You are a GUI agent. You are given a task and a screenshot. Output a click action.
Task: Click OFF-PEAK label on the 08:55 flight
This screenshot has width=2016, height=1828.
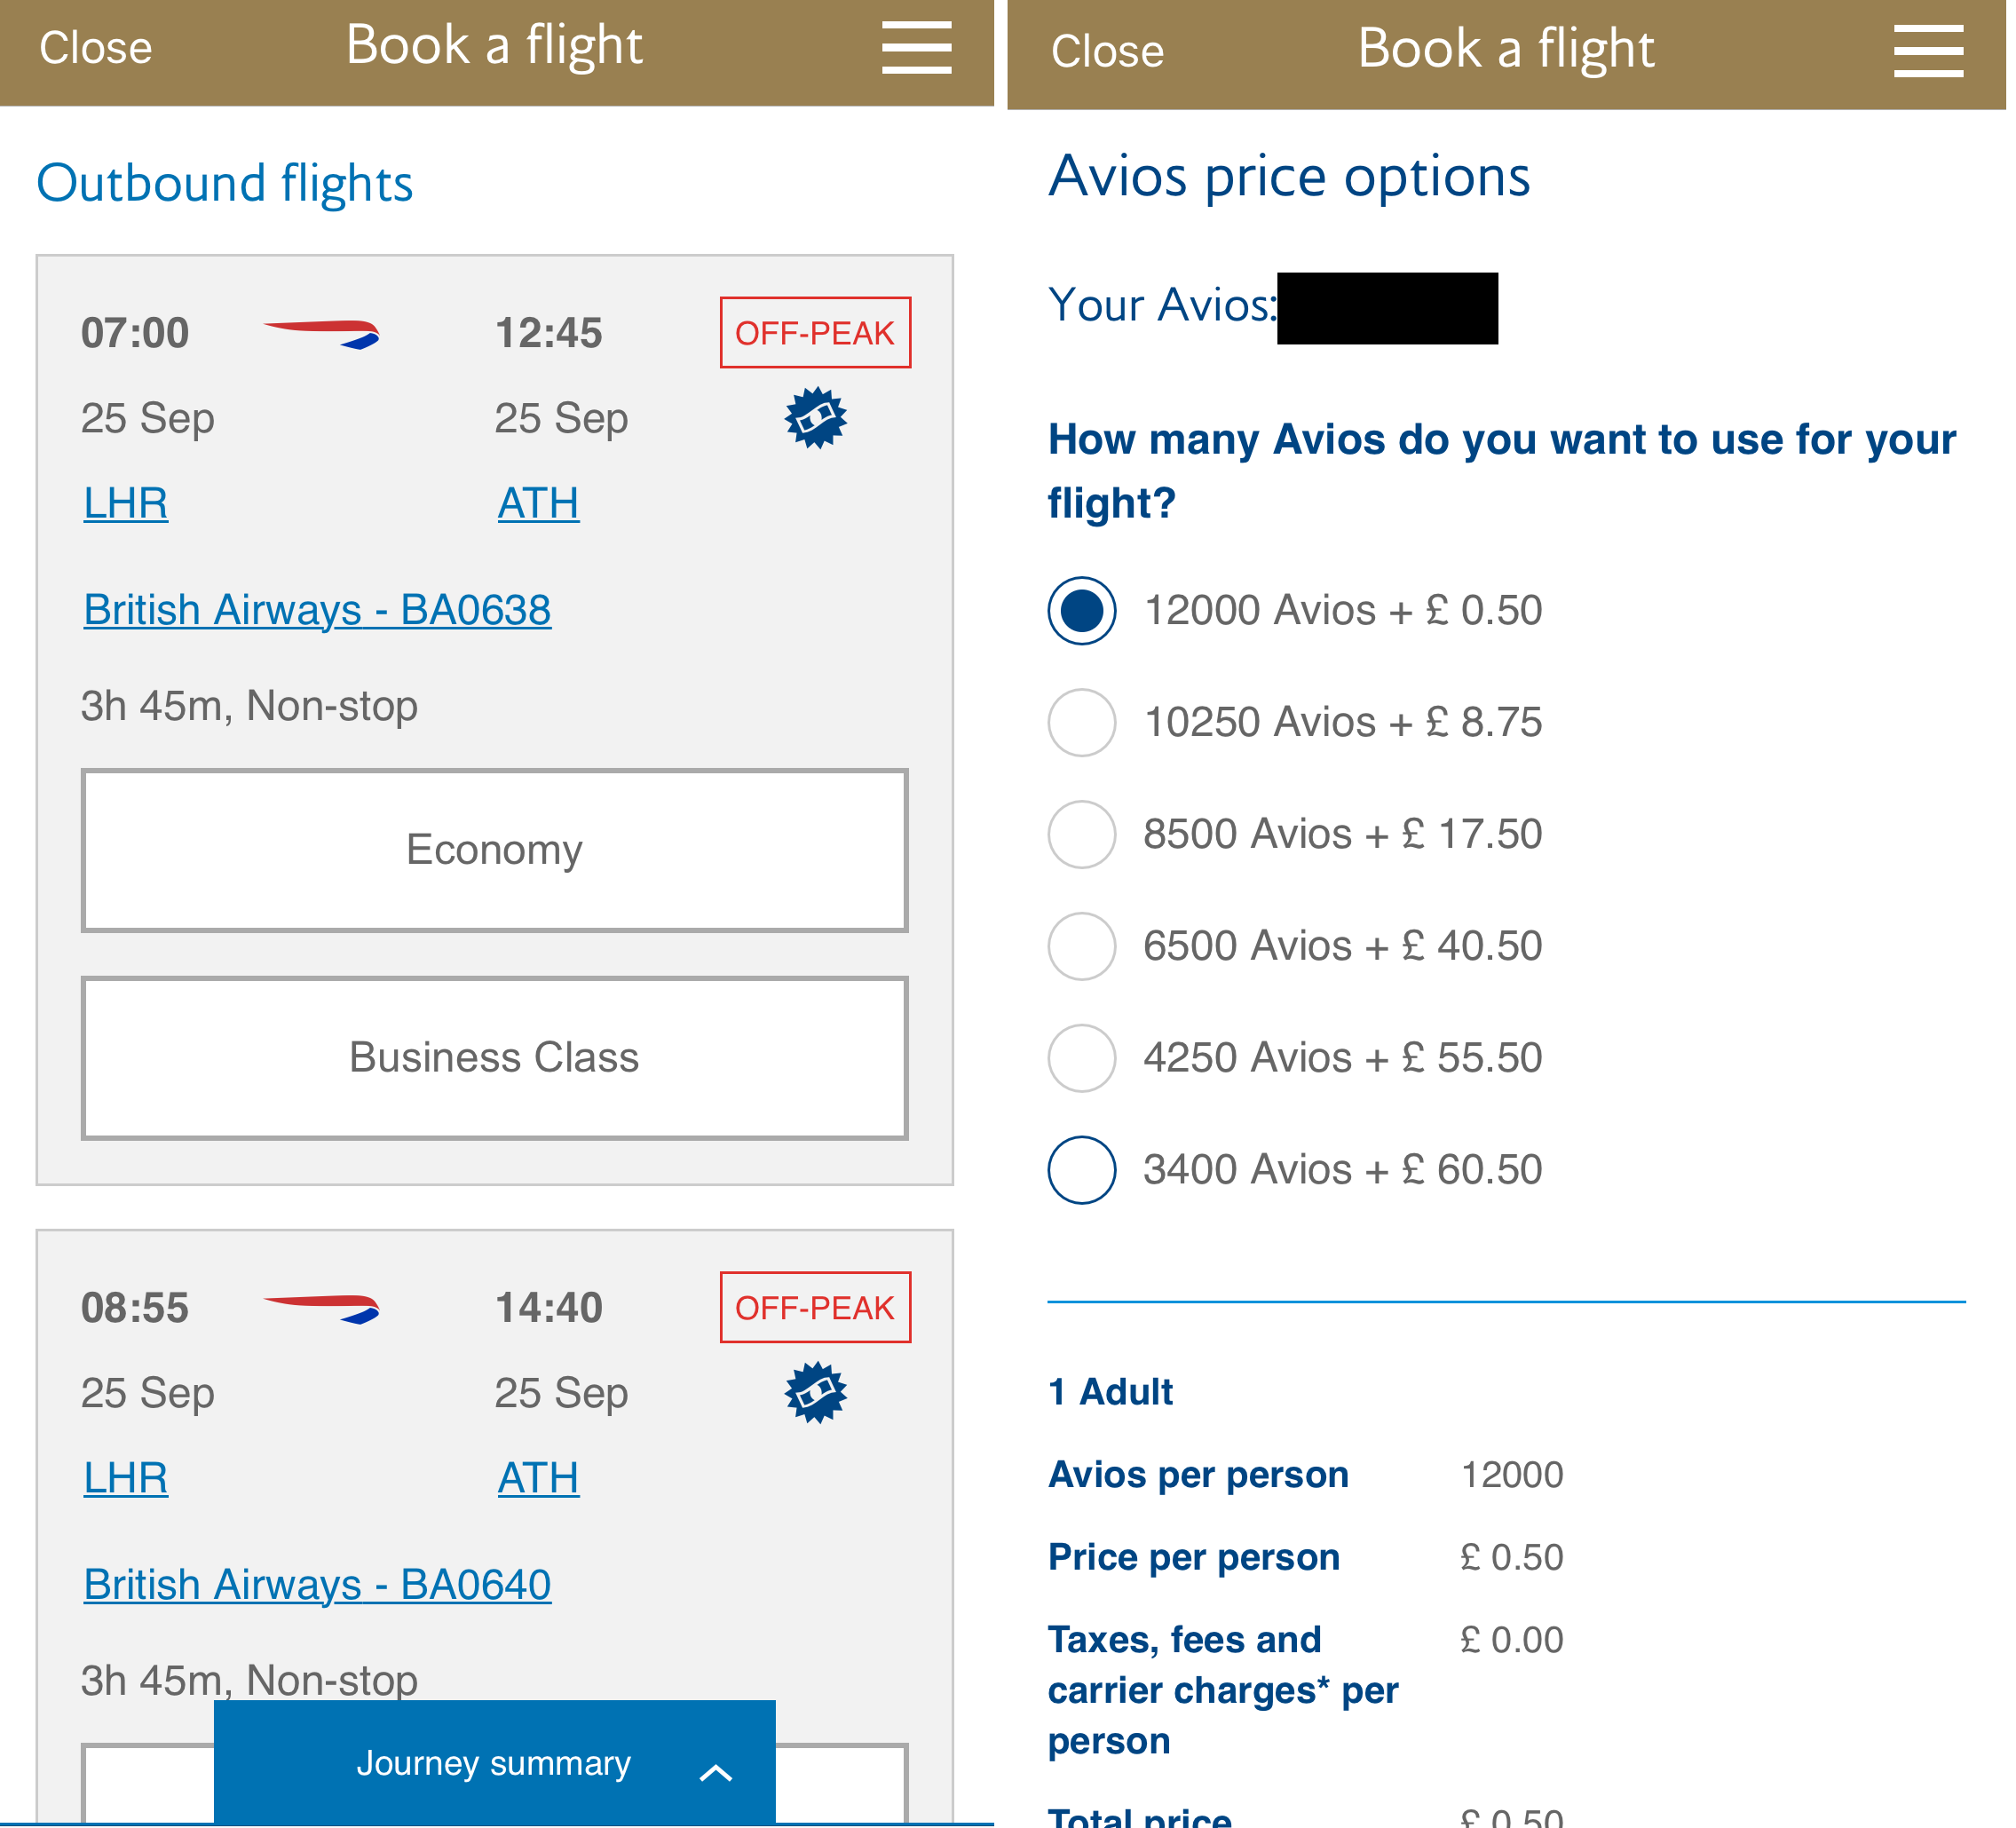point(815,1308)
